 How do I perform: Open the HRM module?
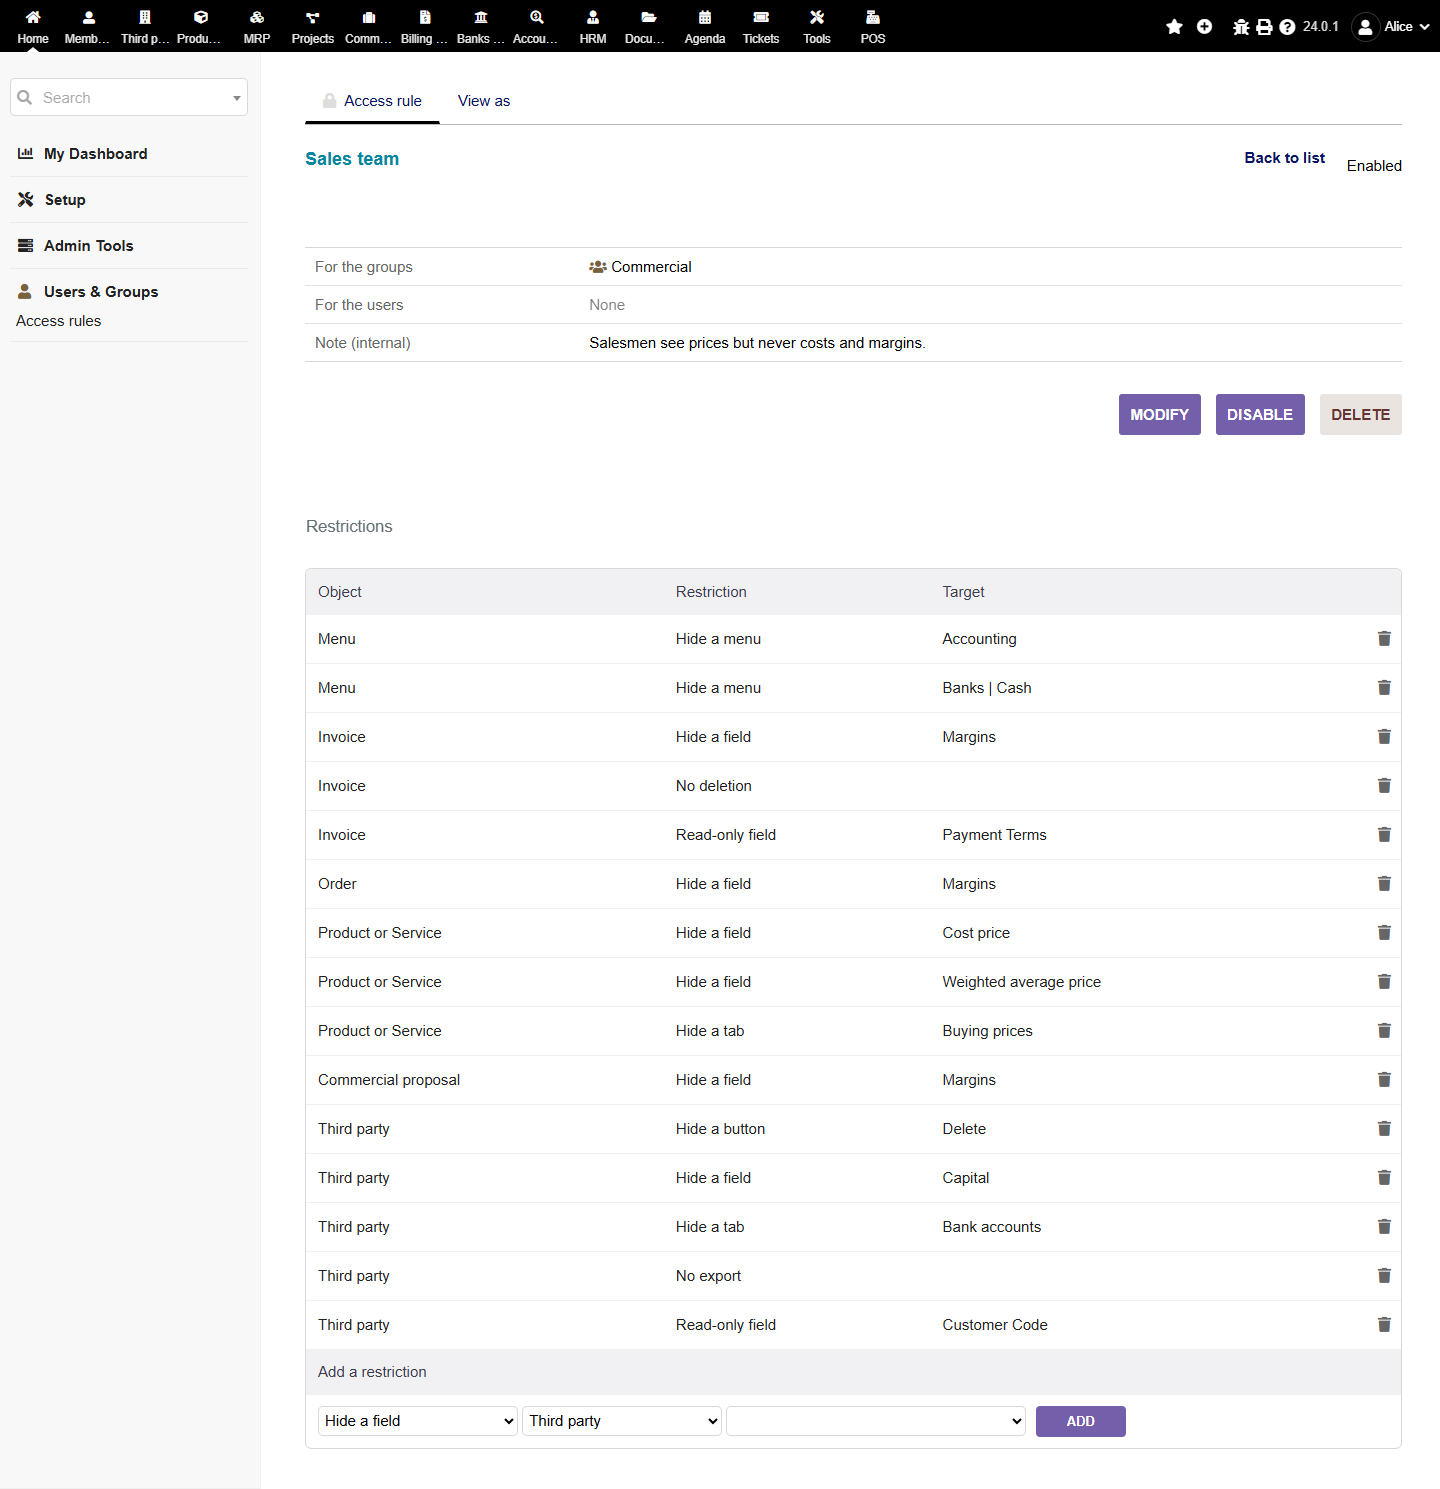click(593, 26)
